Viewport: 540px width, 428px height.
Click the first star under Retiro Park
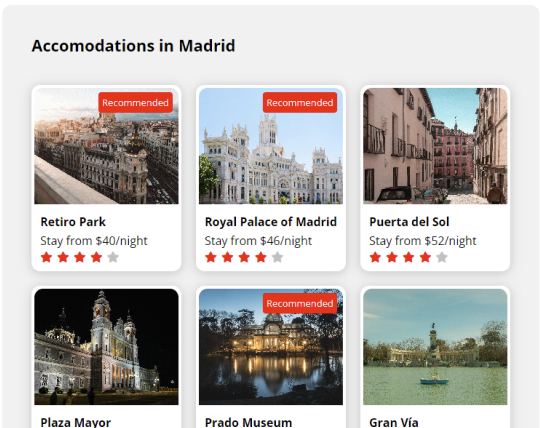point(46,257)
